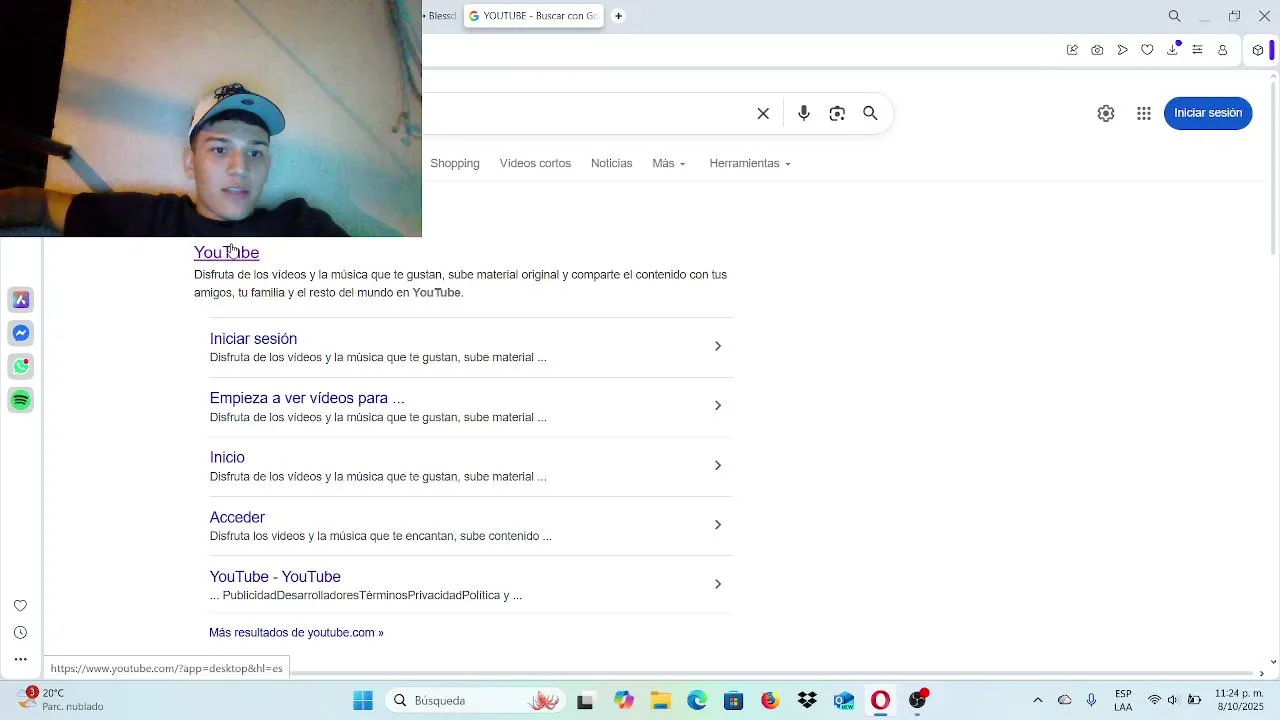Open Google quick settings gear
Viewport: 1280px width, 720px height.
coord(1106,113)
